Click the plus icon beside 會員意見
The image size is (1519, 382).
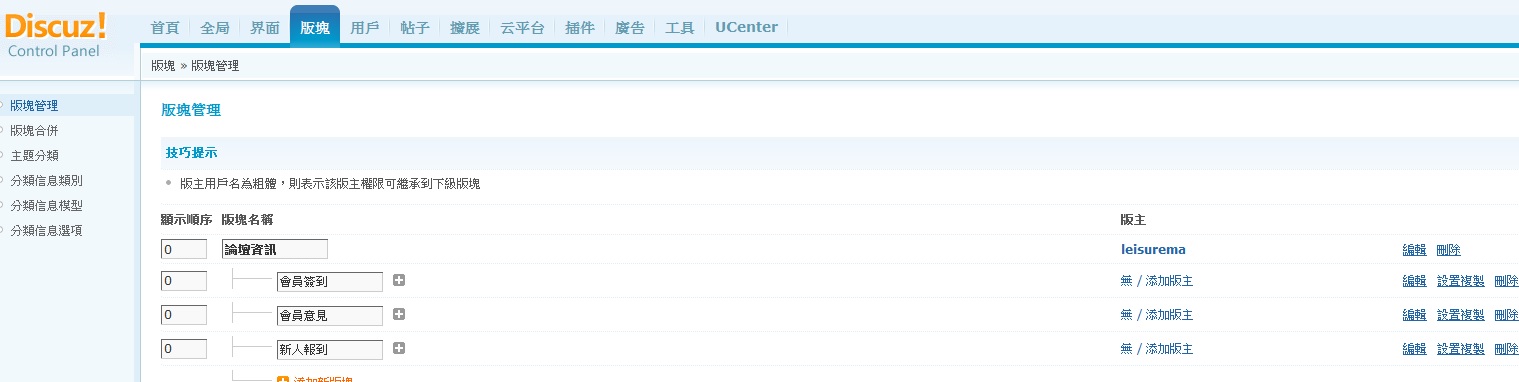399,315
